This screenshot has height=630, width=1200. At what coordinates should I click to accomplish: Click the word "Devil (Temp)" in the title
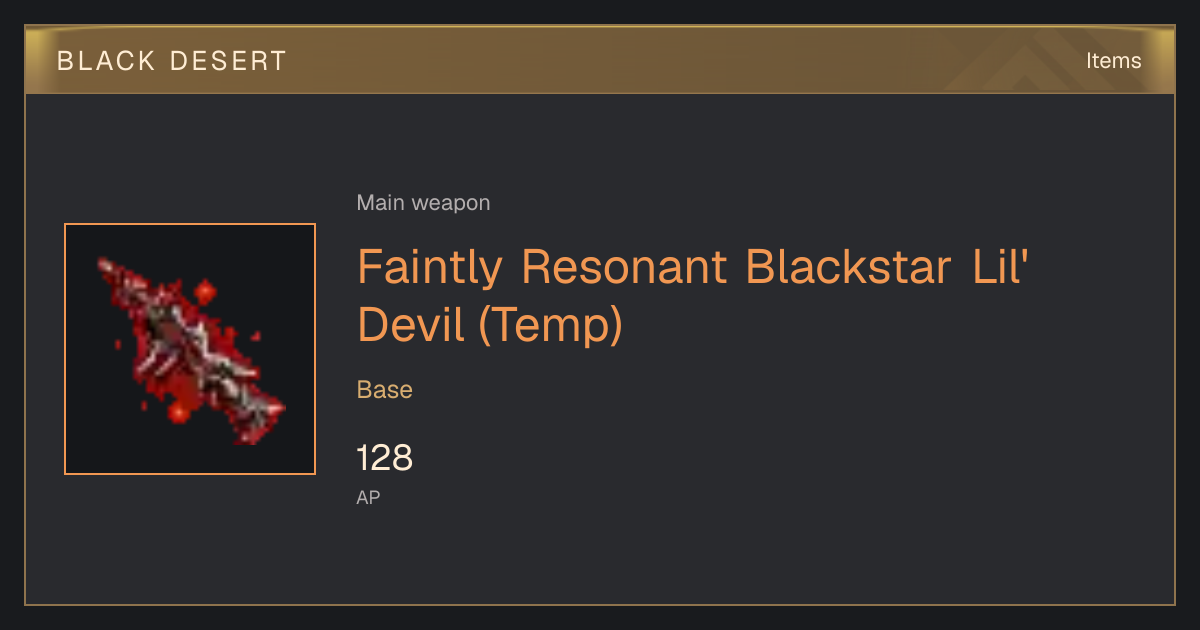pos(490,325)
